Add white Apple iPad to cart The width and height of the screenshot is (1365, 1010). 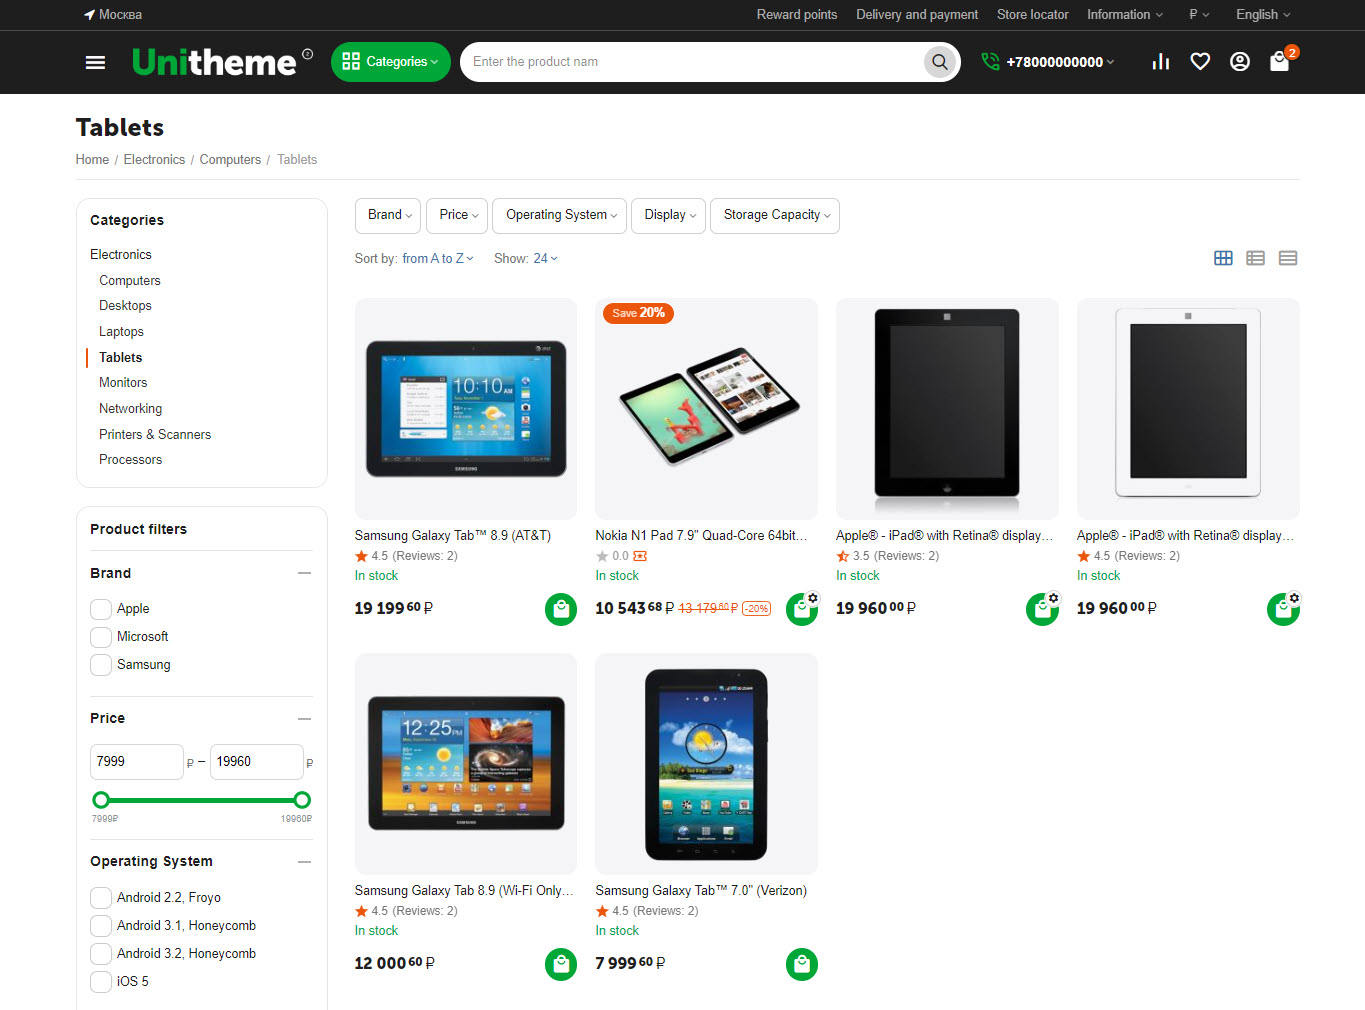coord(1283,609)
